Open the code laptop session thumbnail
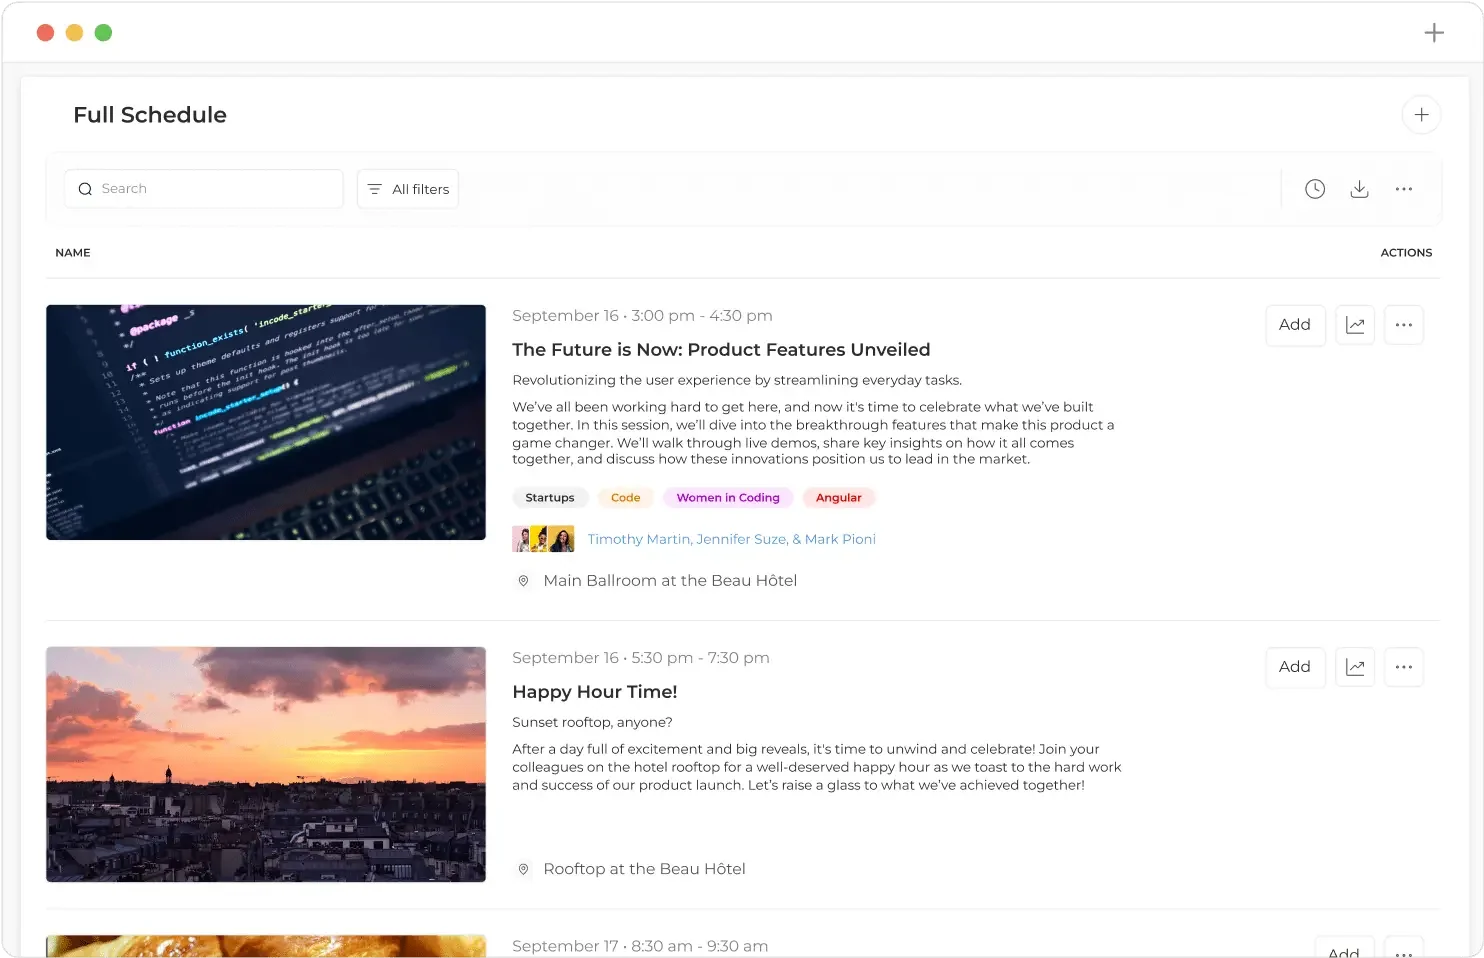The width and height of the screenshot is (1484, 958). pyautogui.click(x=266, y=422)
